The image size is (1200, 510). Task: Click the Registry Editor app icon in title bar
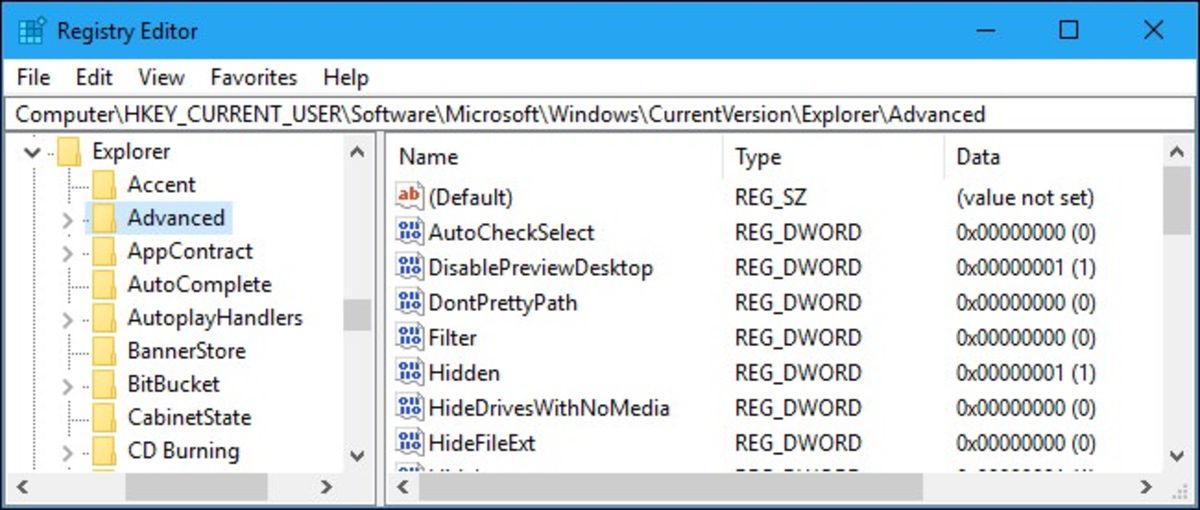coord(31,30)
